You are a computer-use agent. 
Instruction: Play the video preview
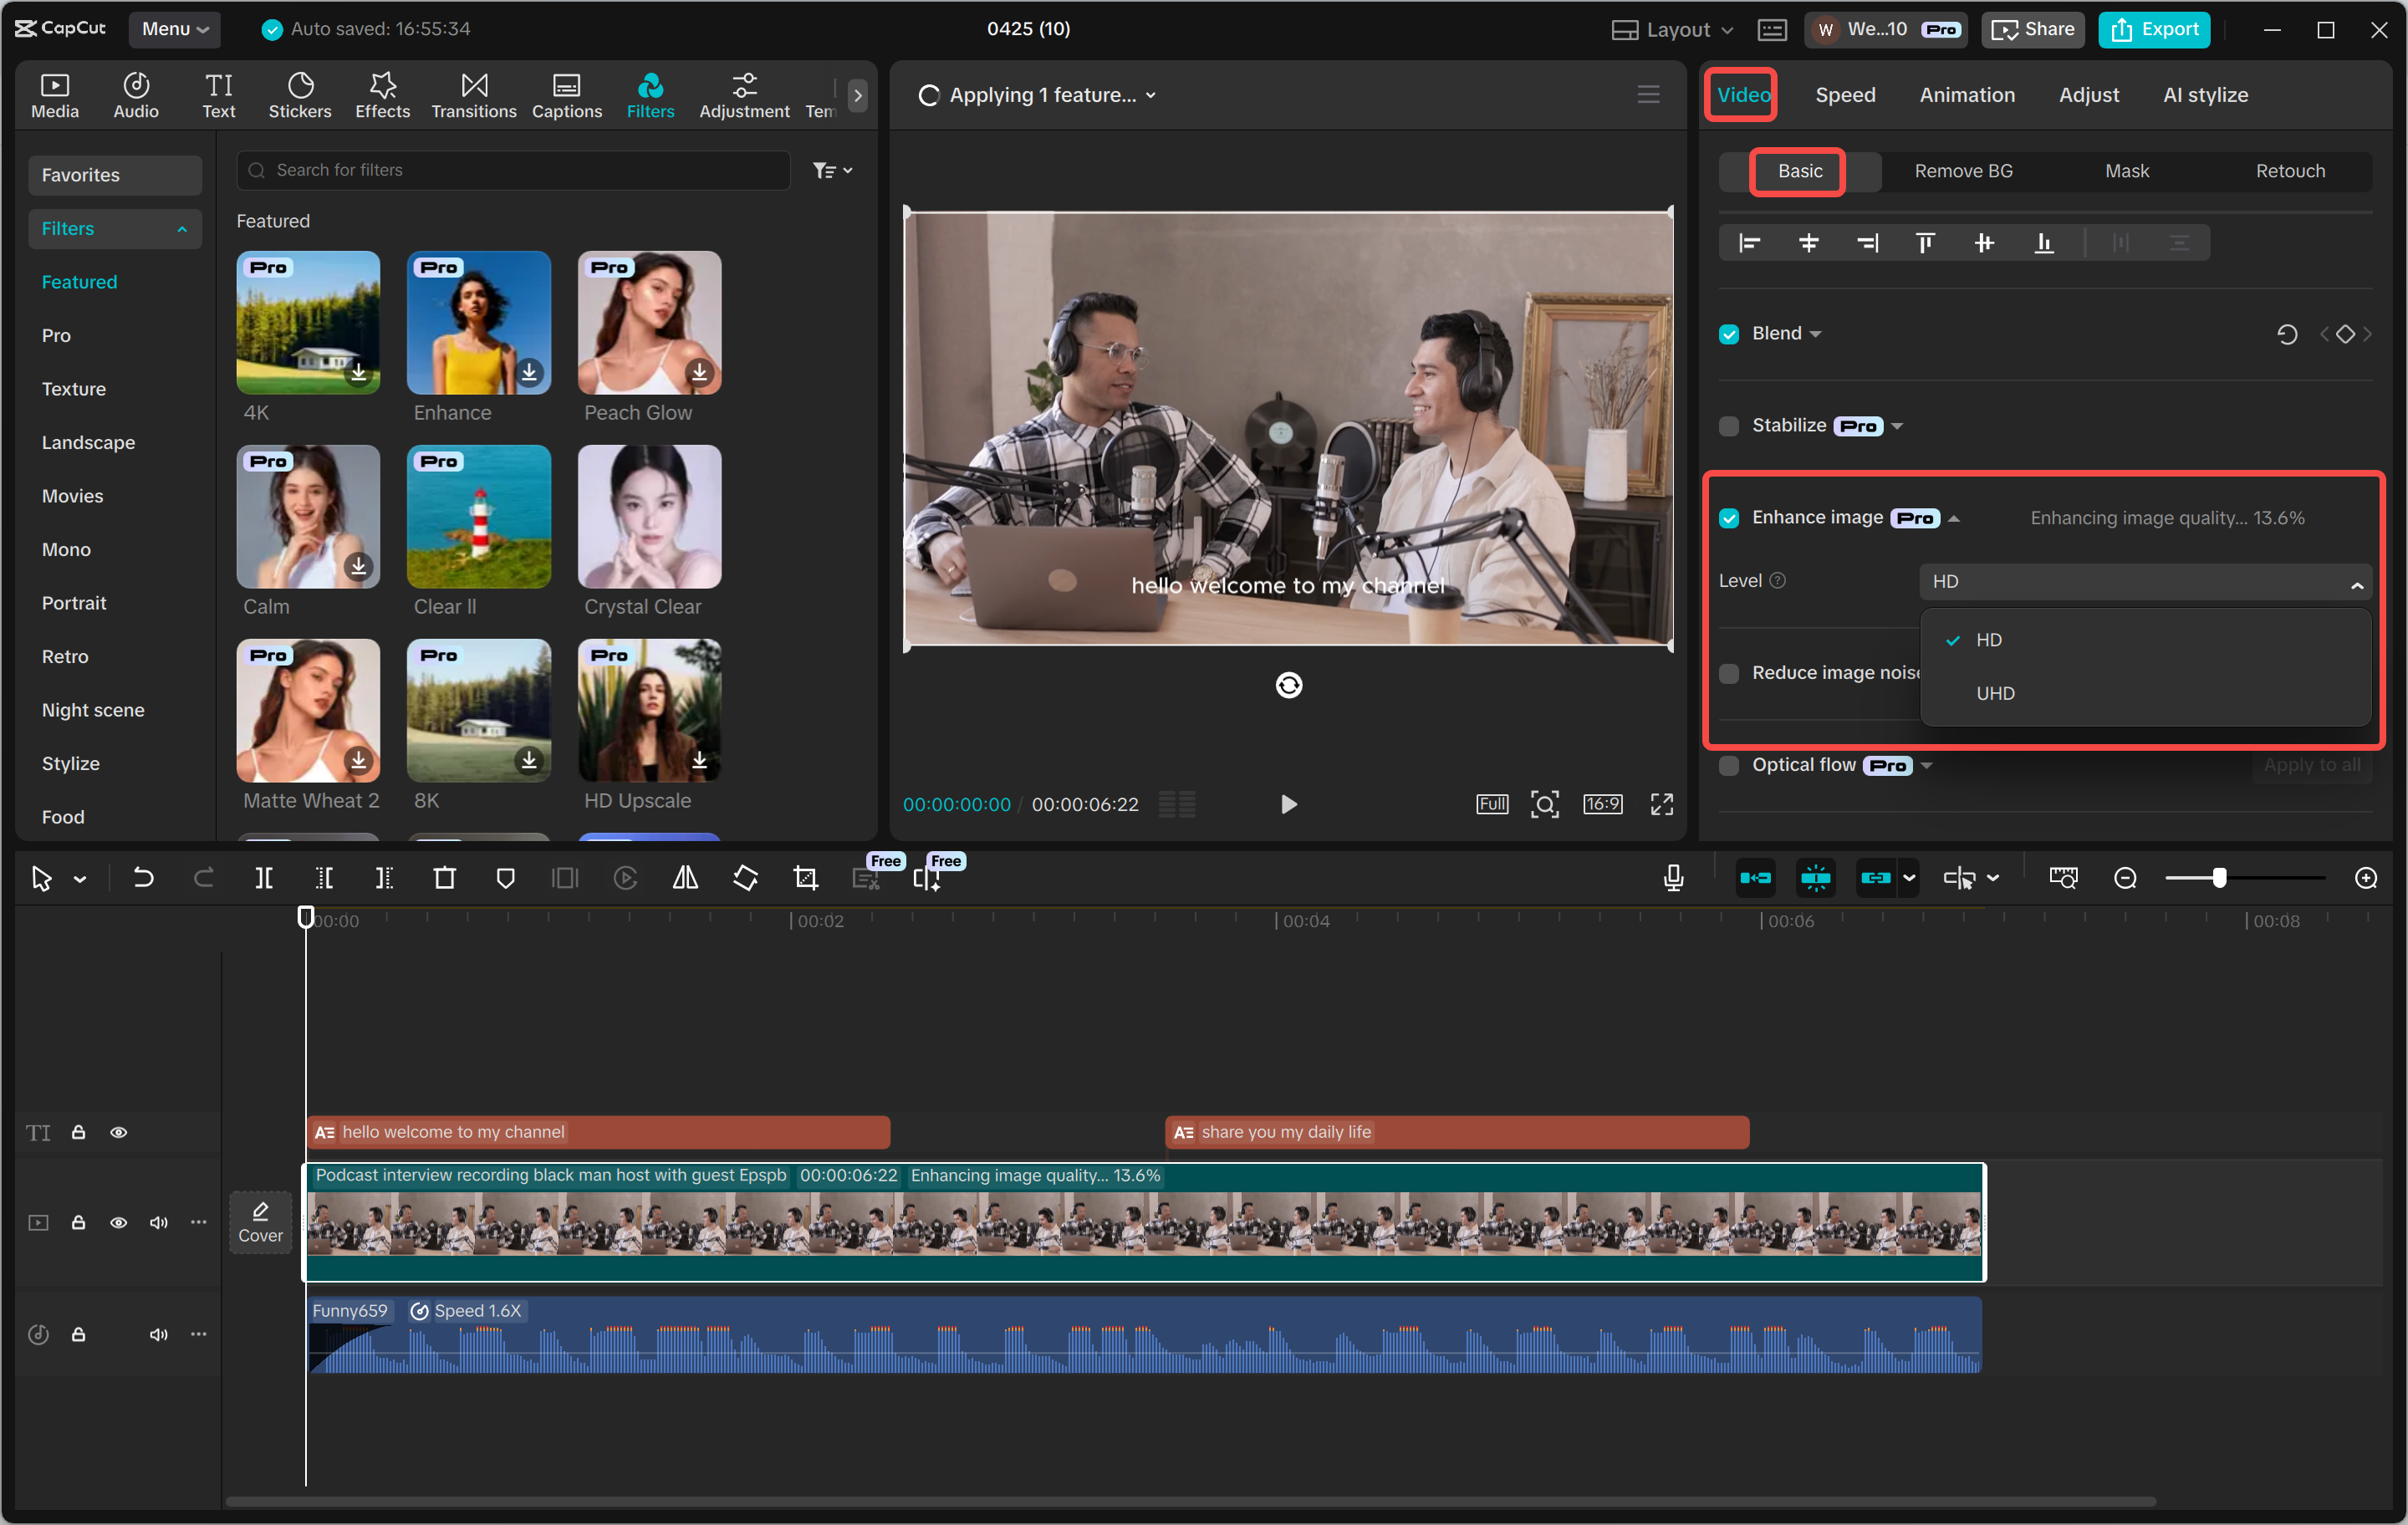(1288, 805)
